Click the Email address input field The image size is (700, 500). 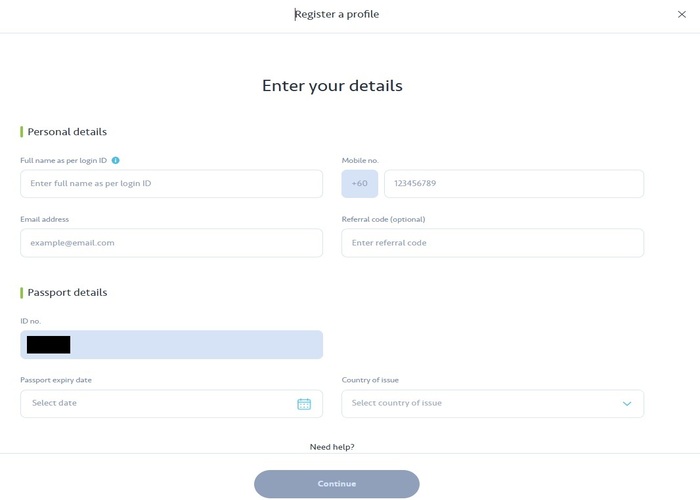[171, 243]
